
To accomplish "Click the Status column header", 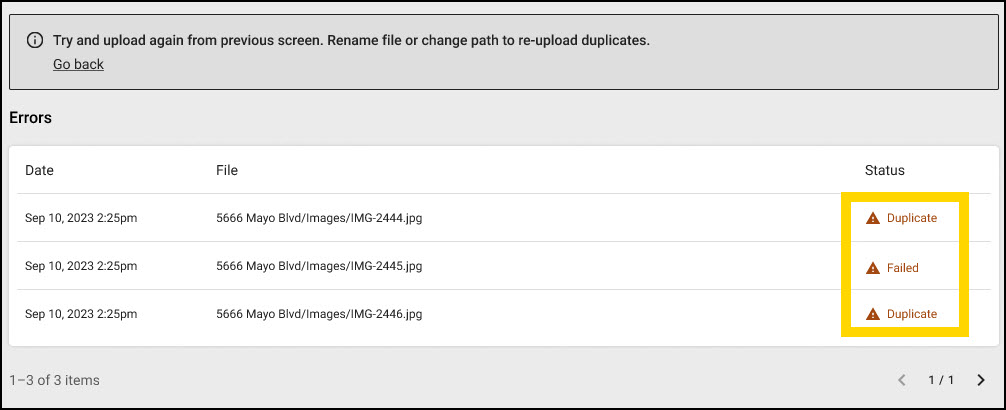I will tap(884, 171).
